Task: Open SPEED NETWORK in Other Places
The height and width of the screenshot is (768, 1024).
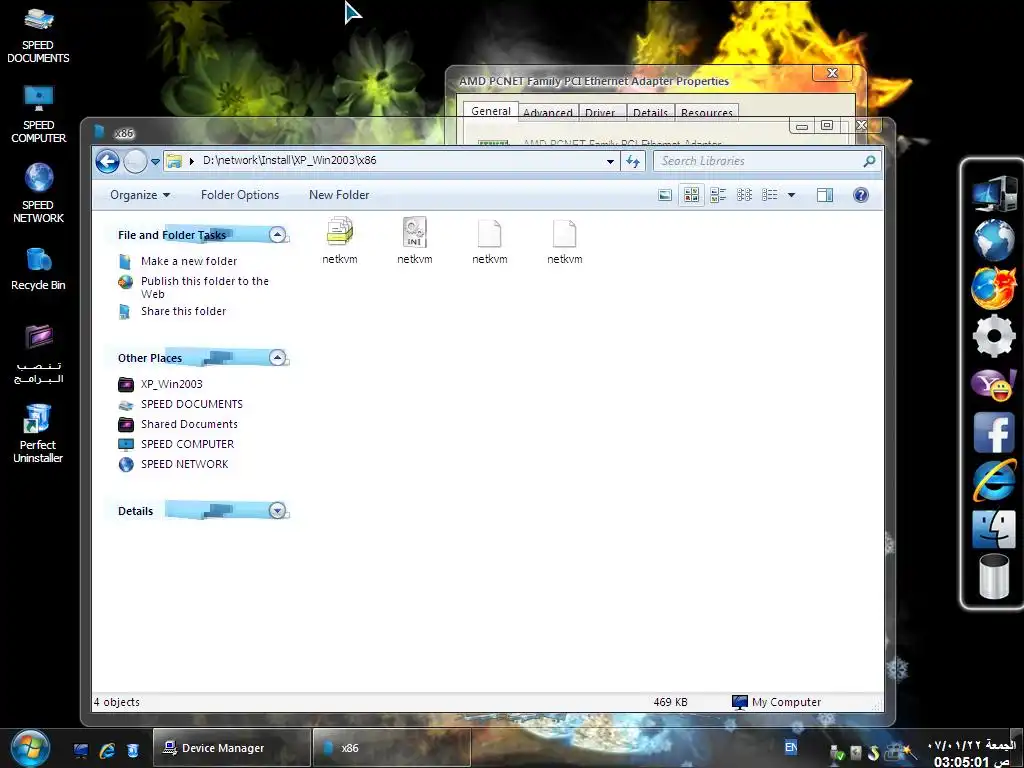Action: coord(185,464)
